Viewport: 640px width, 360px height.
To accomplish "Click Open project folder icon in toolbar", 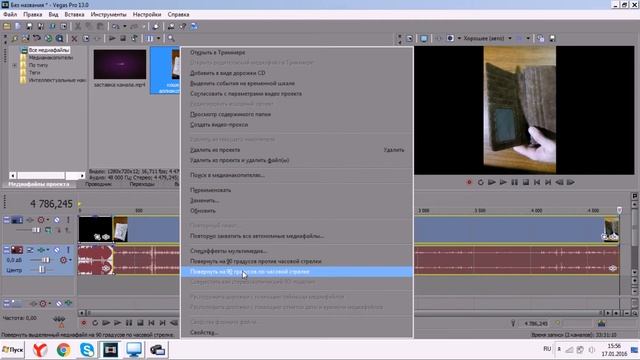I will click(7, 26).
